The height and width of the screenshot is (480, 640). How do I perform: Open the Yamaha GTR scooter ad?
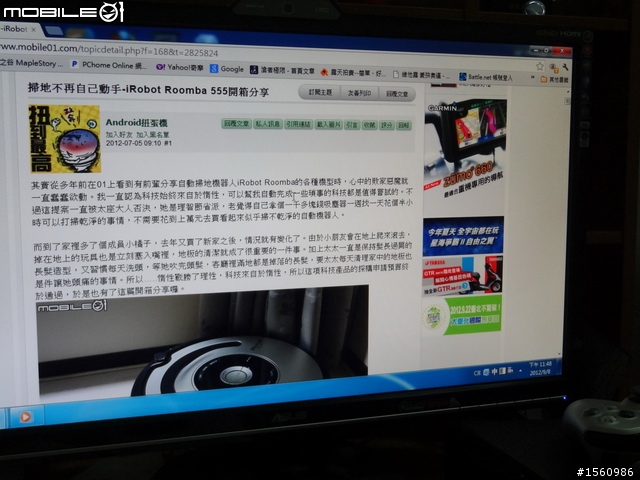(462, 276)
